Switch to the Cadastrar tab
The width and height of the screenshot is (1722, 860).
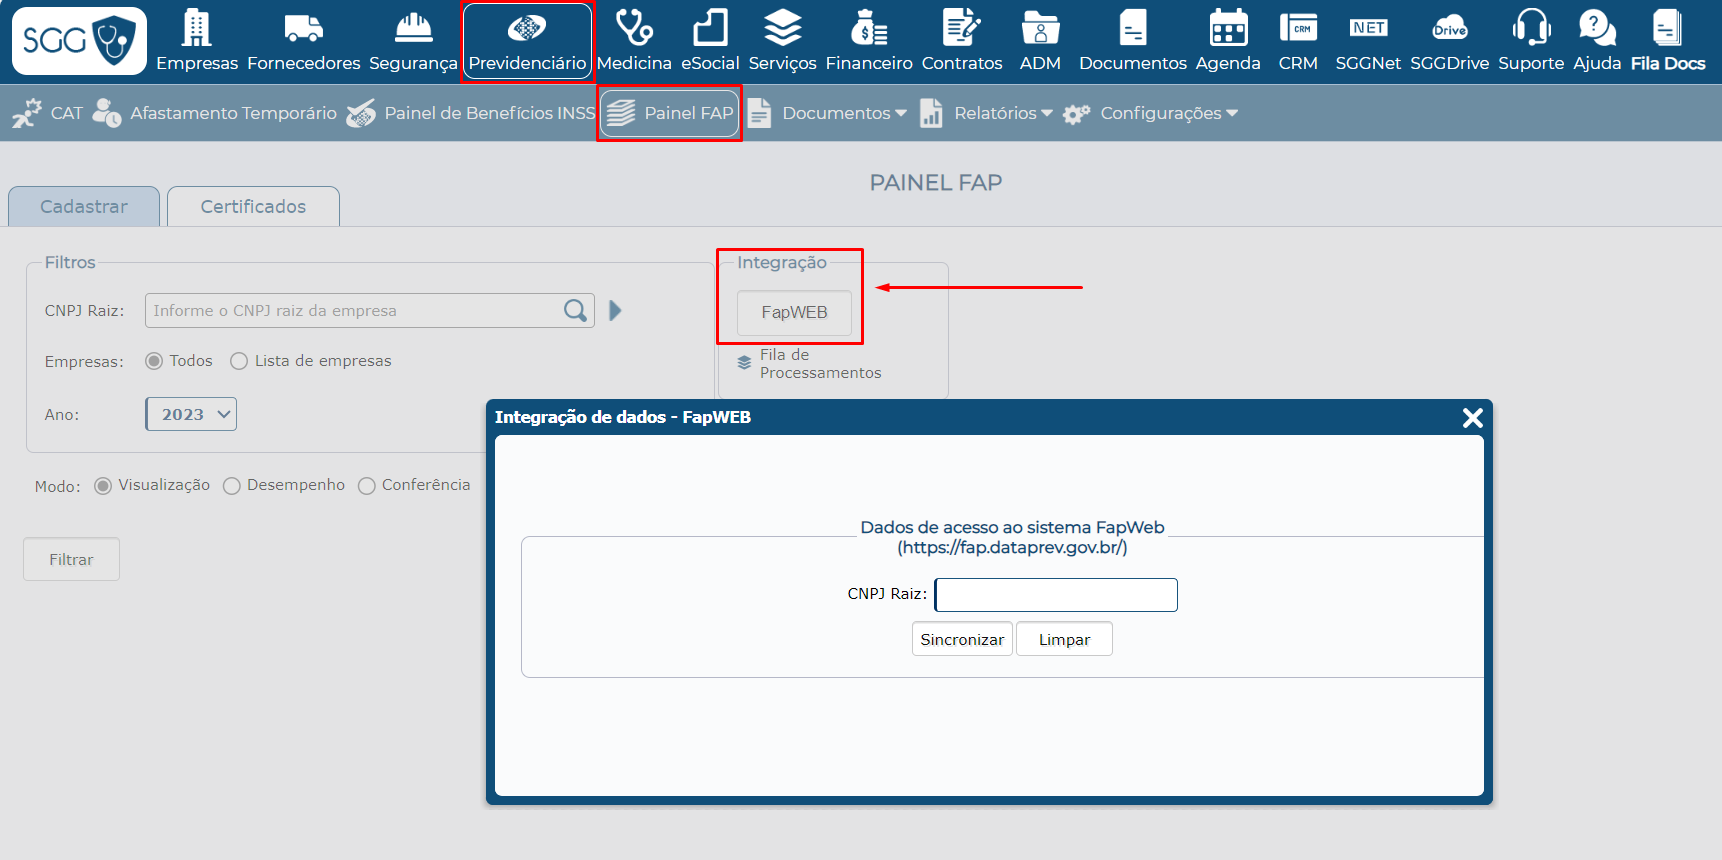click(x=84, y=206)
